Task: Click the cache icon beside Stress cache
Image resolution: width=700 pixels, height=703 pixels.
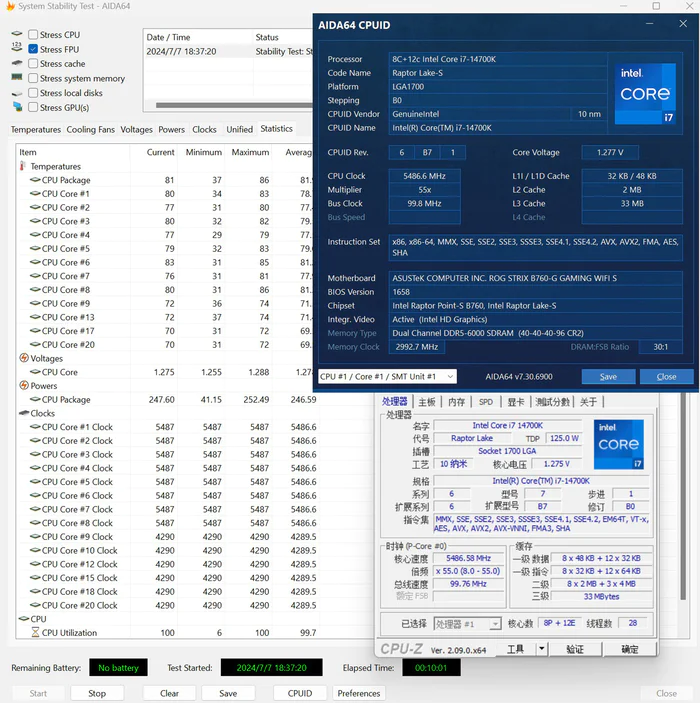Action: (17, 63)
